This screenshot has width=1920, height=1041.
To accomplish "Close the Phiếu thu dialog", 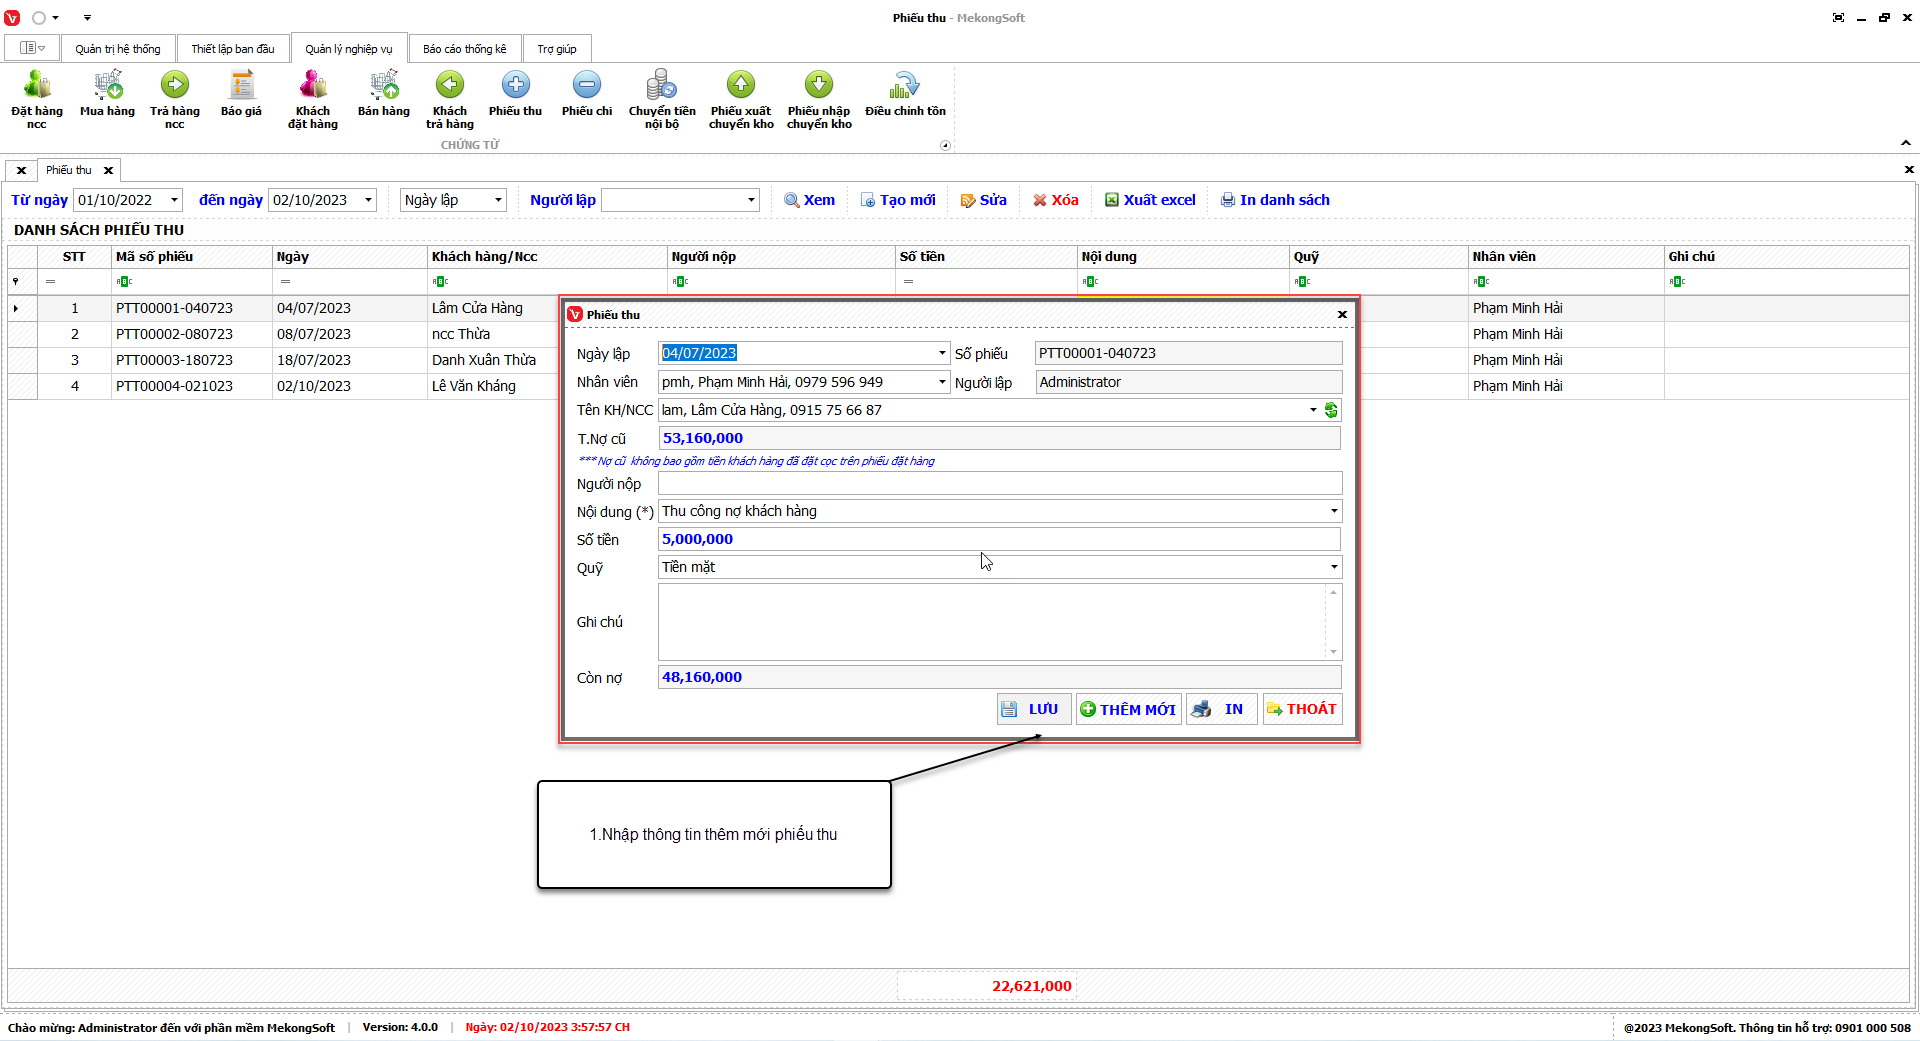I will coord(1342,315).
